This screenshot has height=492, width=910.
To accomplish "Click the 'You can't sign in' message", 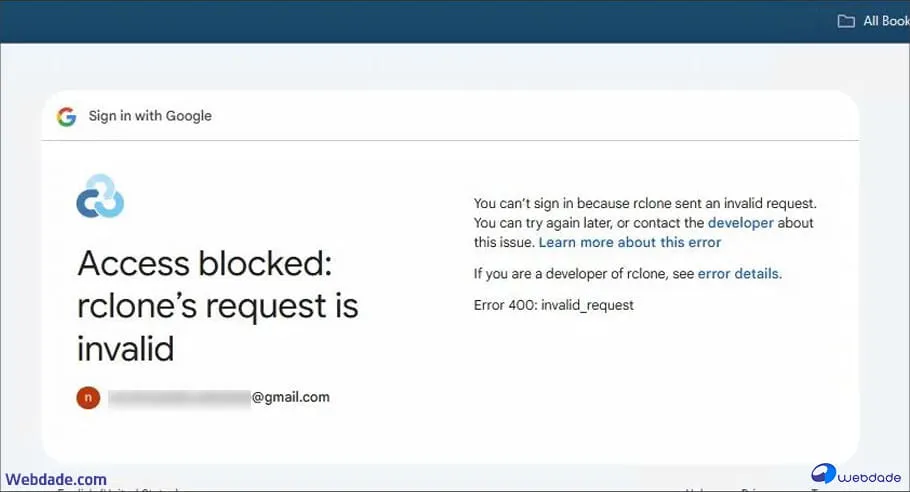I will point(645,204).
